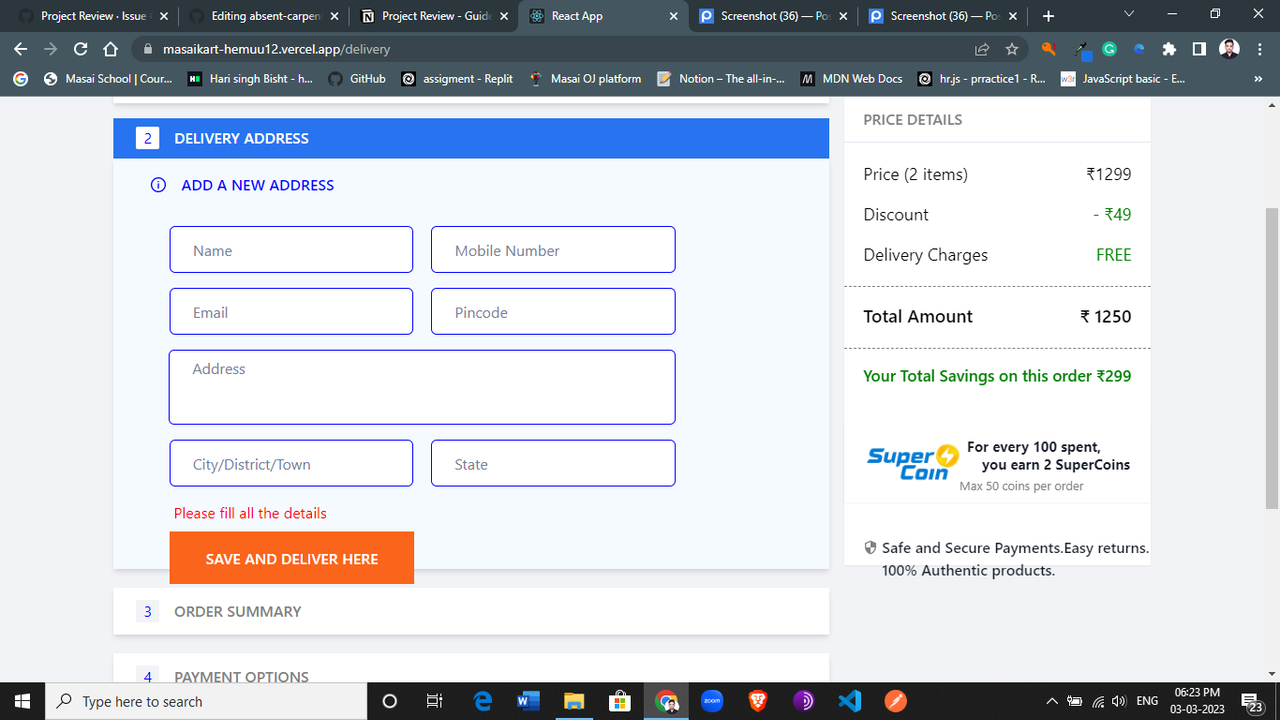Click the ADD A NEW ADDRESS heading
This screenshot has width=1280, height=720.
[x=258, y=185]
